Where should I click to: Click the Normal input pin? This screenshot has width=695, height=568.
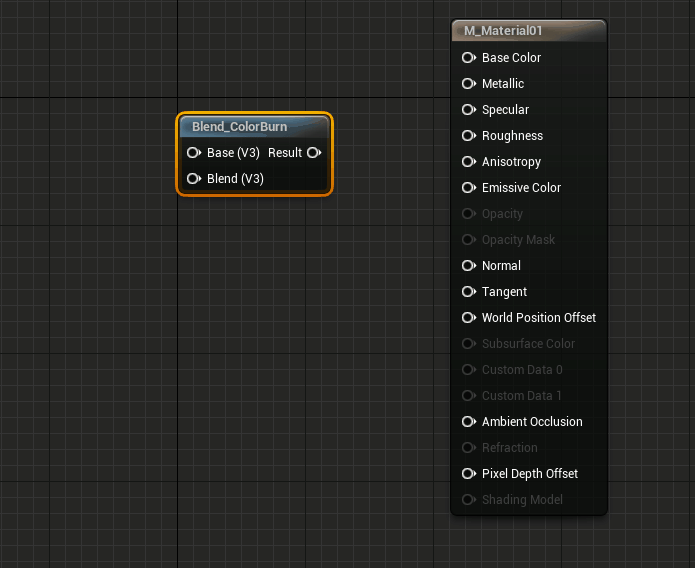pos(469,266)
